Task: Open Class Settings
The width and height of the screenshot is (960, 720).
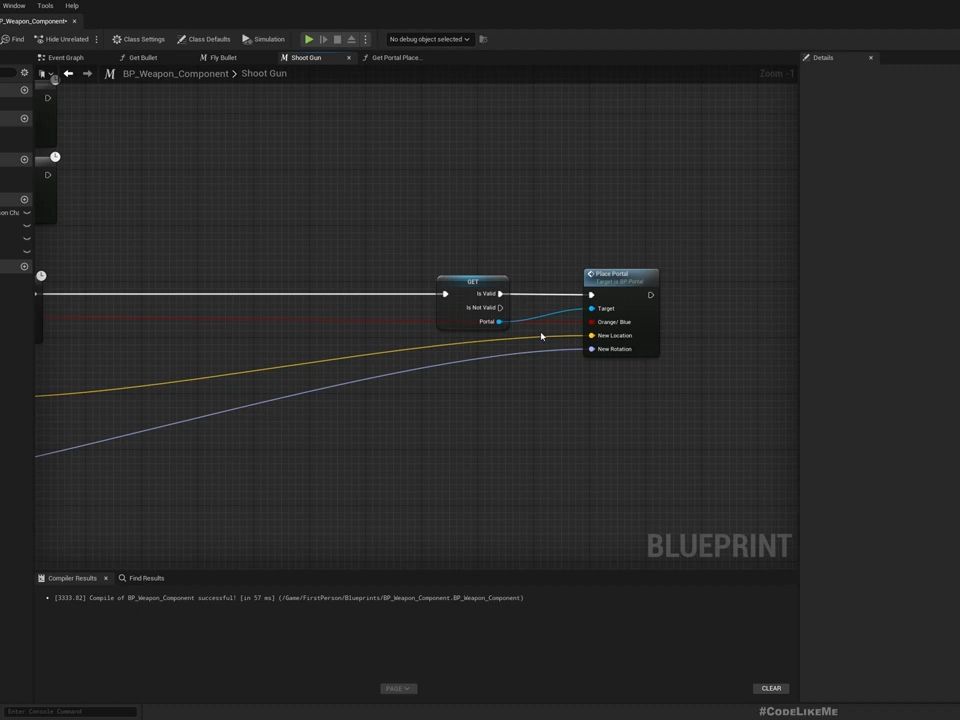Action: [x=138, y=39]
